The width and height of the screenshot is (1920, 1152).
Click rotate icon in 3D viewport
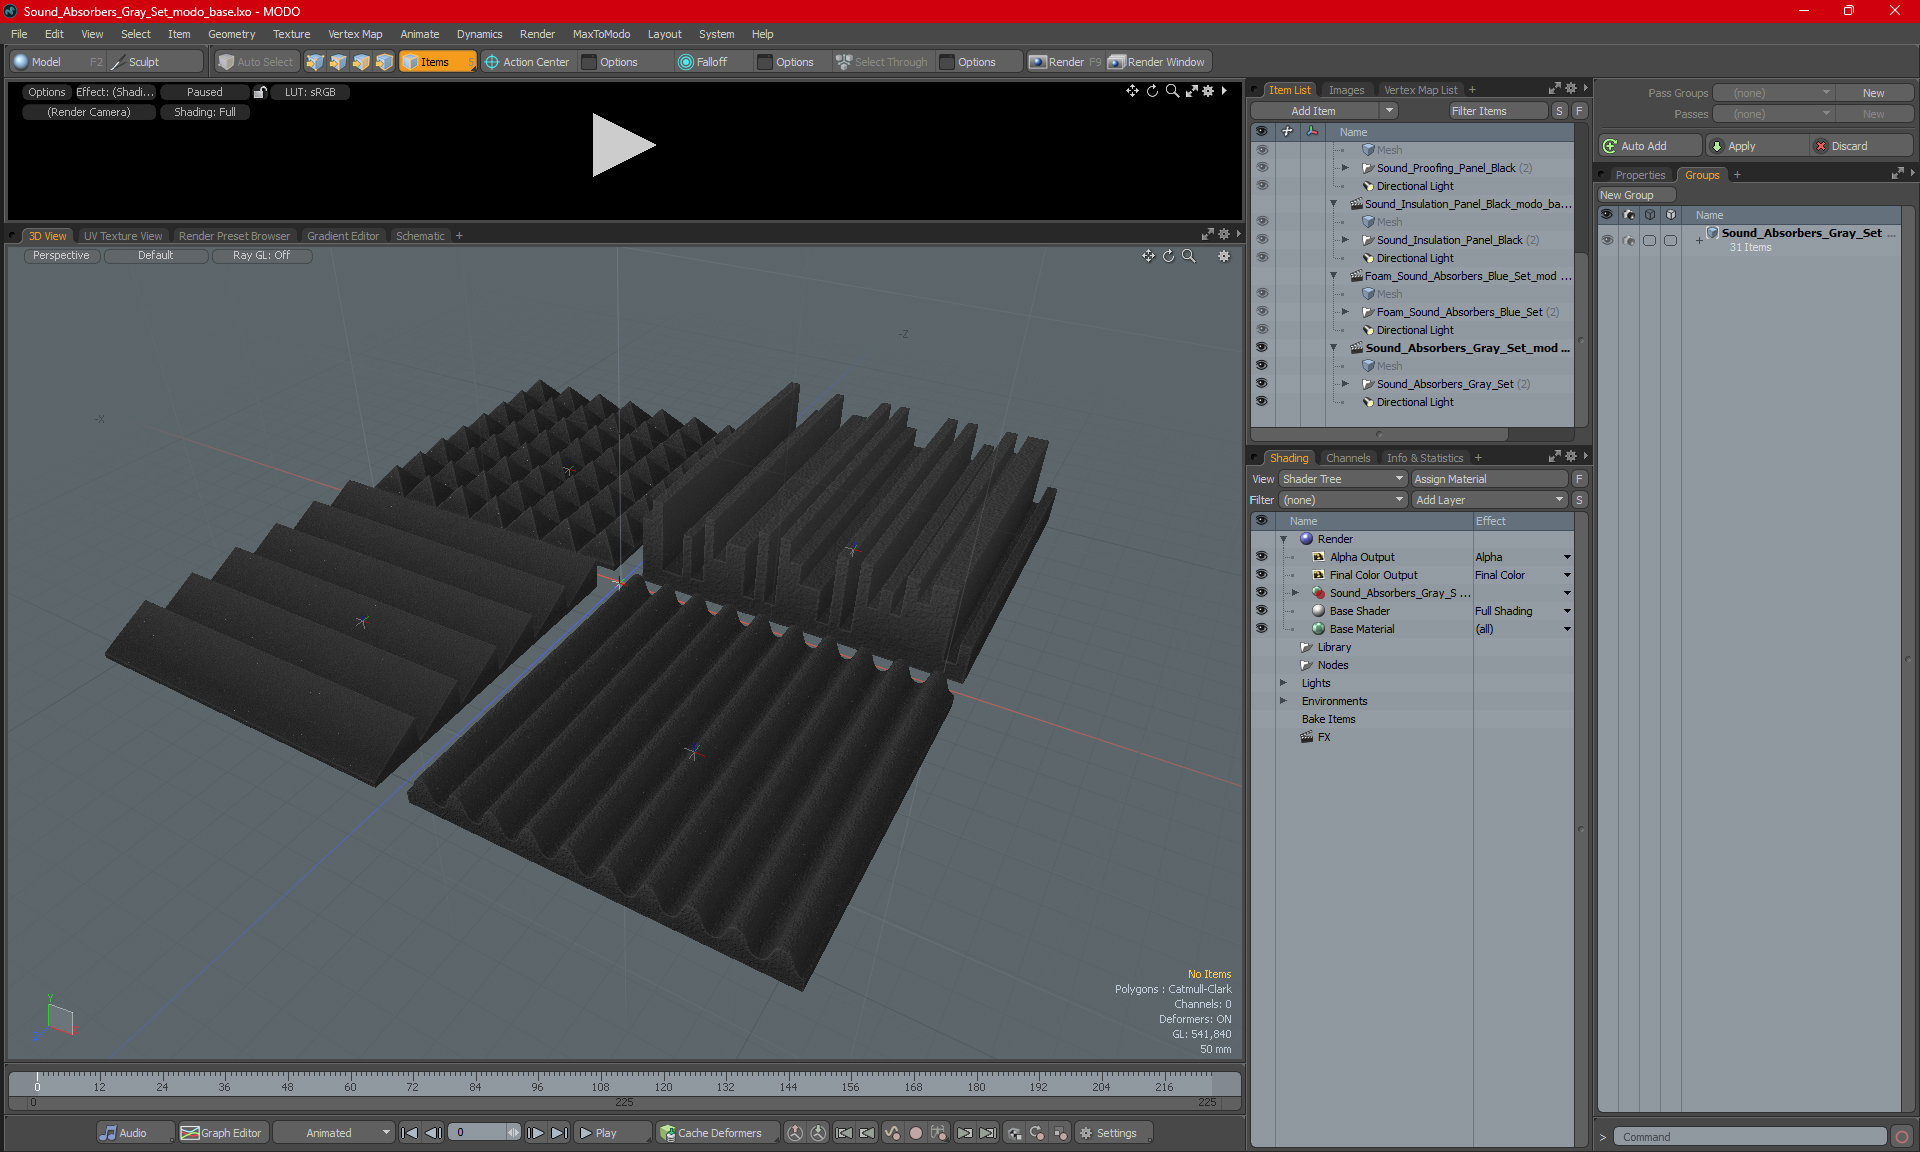[x=1168, y=256]
